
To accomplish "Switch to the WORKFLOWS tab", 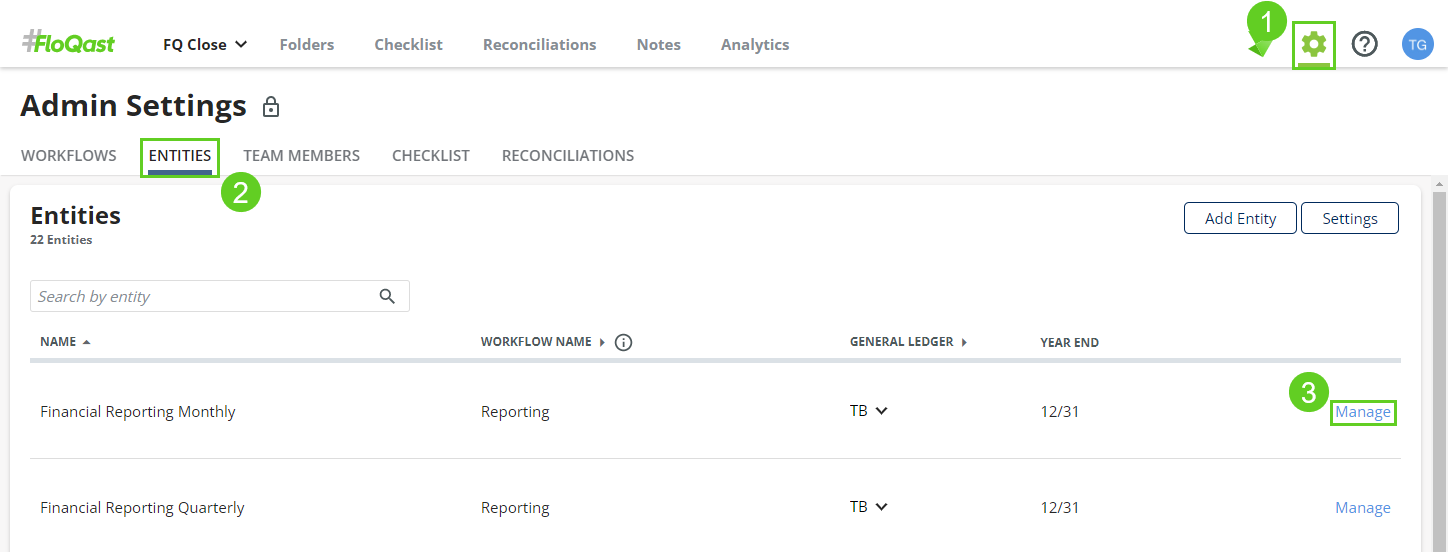I will pyautogui.click(x=69, y=156).
